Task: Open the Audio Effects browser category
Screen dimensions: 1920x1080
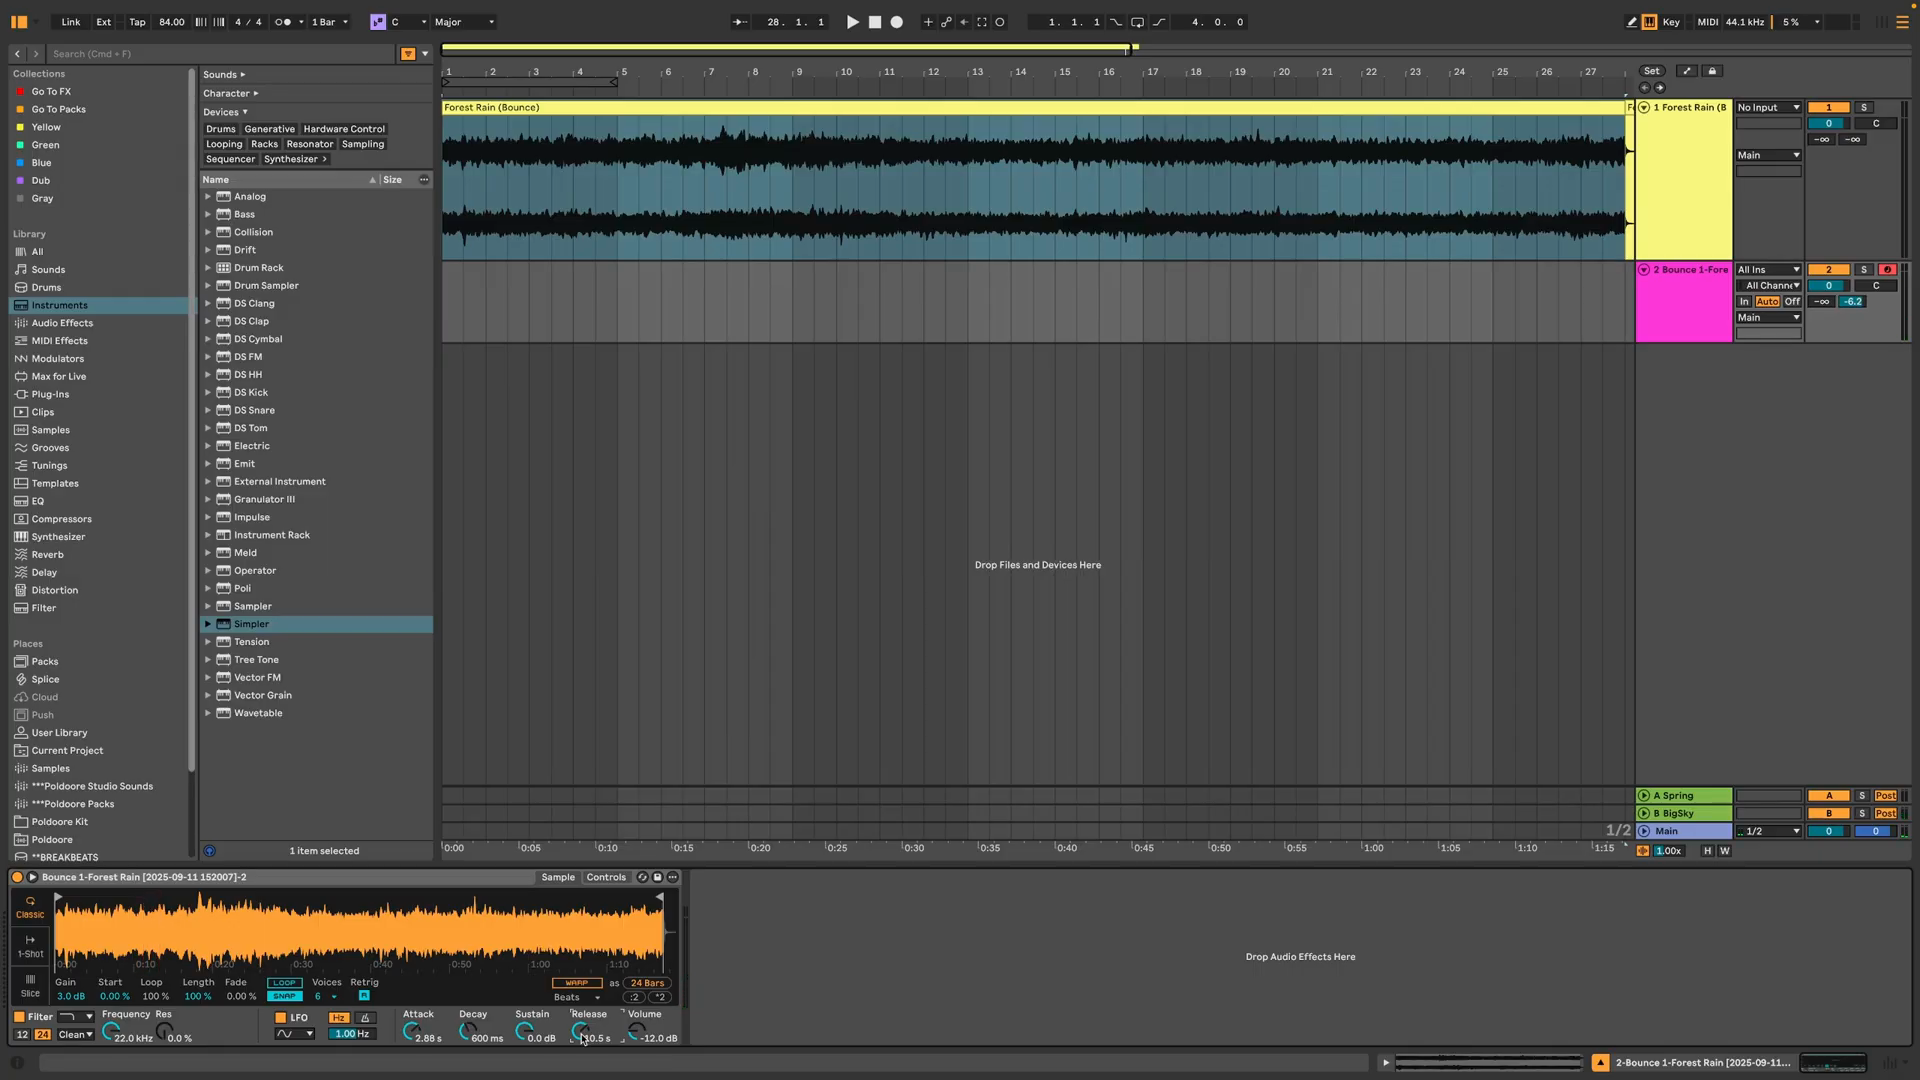Action: click(62, 323)
